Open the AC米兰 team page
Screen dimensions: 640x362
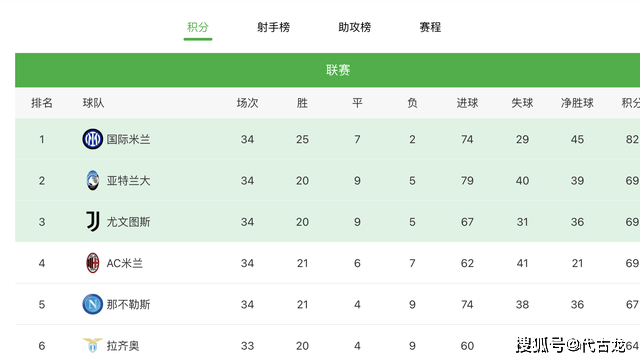124,263
